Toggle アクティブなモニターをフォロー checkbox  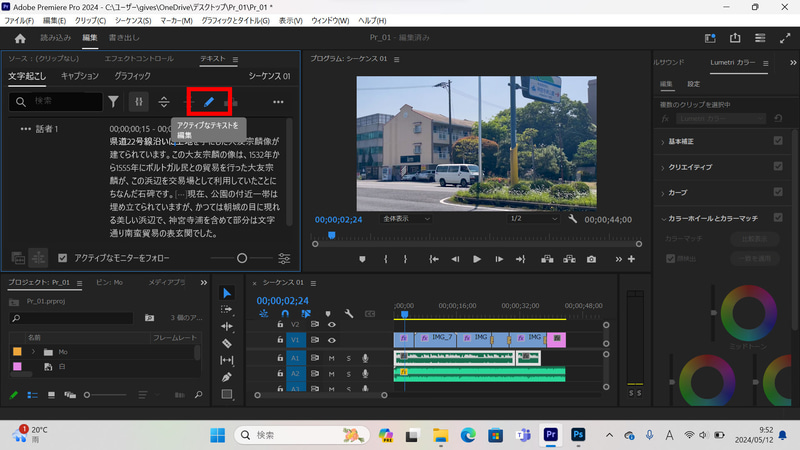62,258
